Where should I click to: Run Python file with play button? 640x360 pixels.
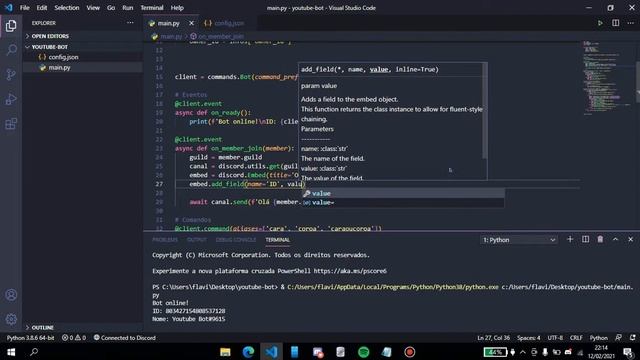click(x=600, y=23)
